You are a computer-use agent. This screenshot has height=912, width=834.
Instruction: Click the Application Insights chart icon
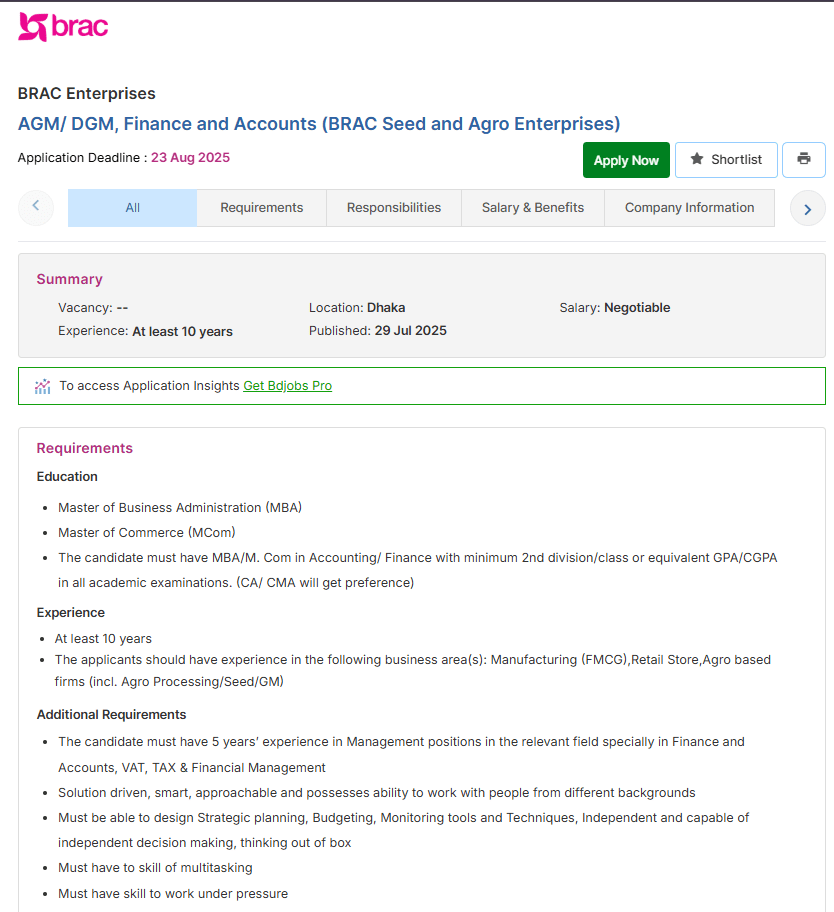[42, 386]
